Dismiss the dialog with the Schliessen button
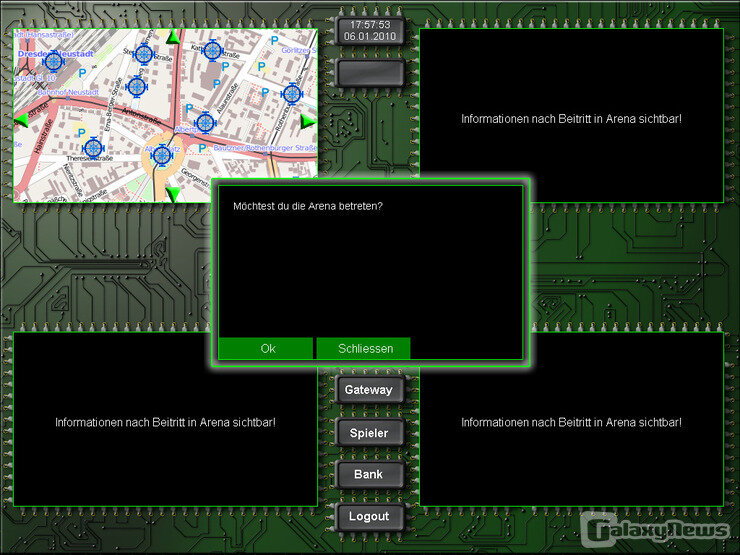This screenshot has height=555, width=740. pos(363,348)
